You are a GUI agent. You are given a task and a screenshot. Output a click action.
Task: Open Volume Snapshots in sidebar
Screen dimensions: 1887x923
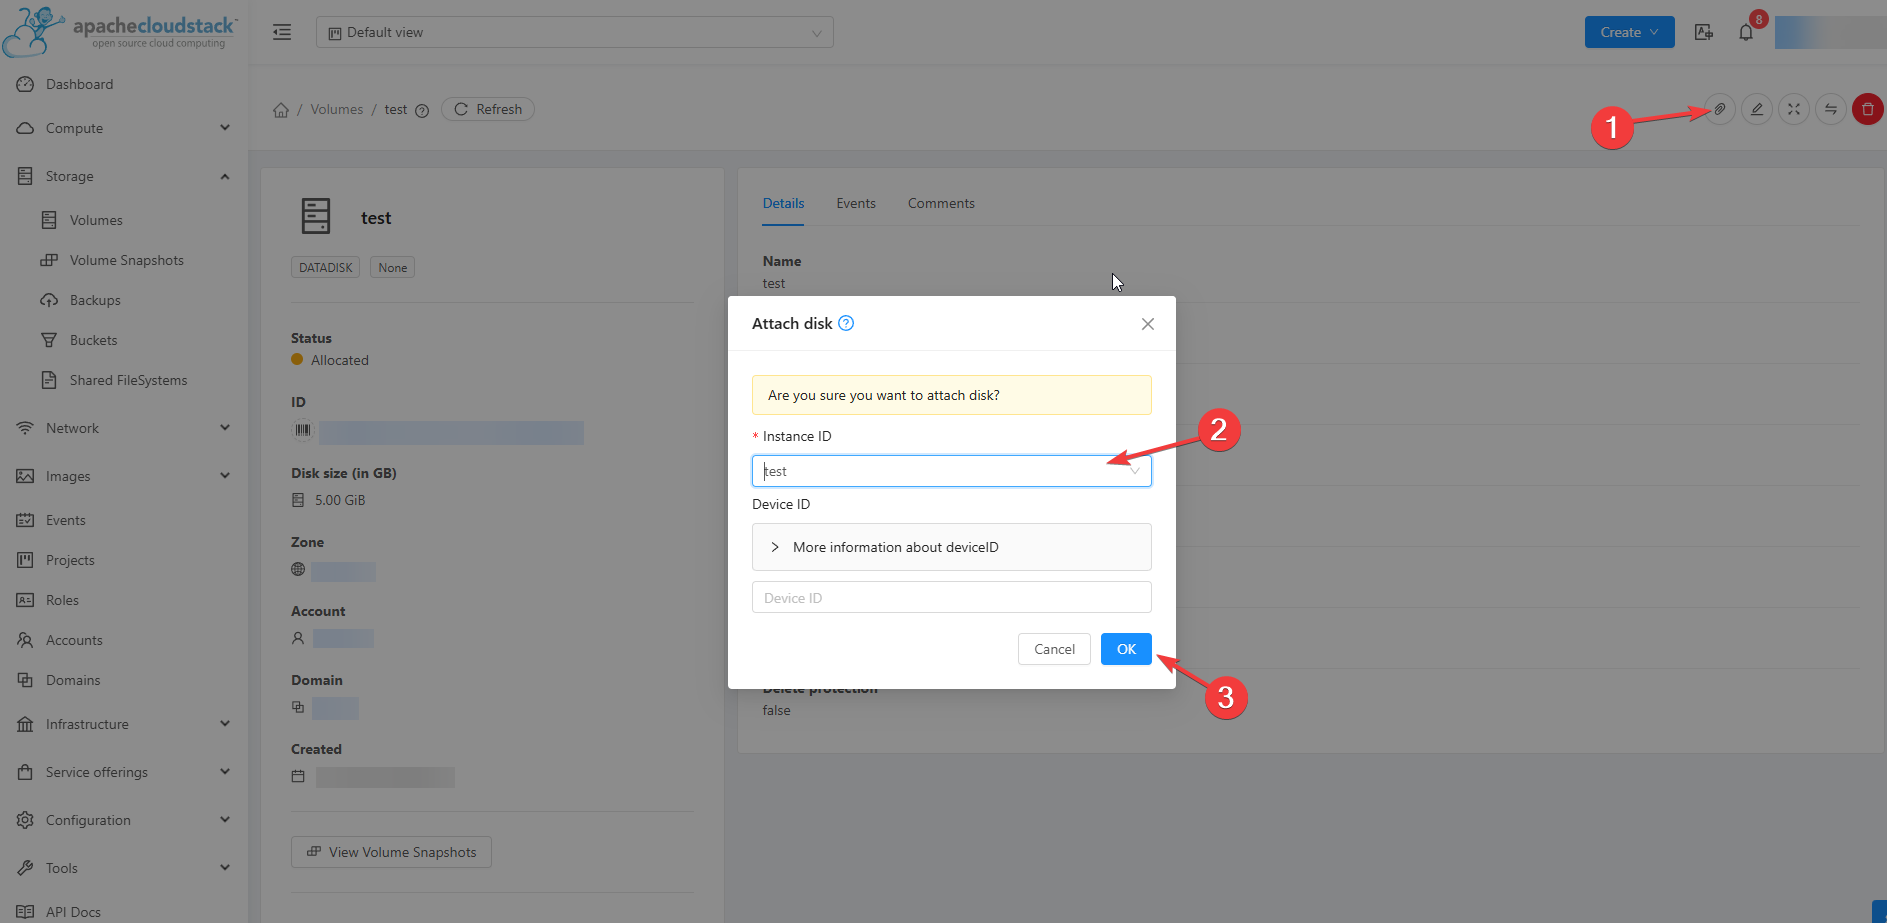[x=126, y=260]
